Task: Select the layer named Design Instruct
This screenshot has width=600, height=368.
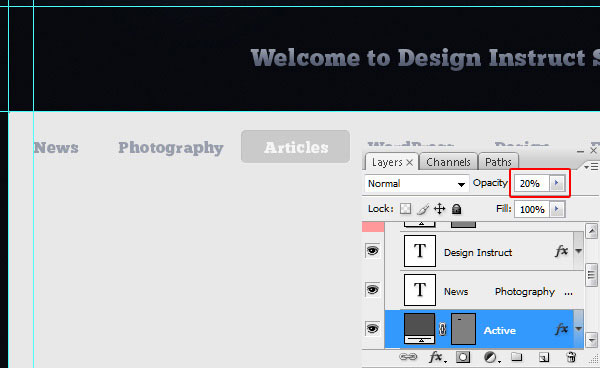Action: (478, 252)
